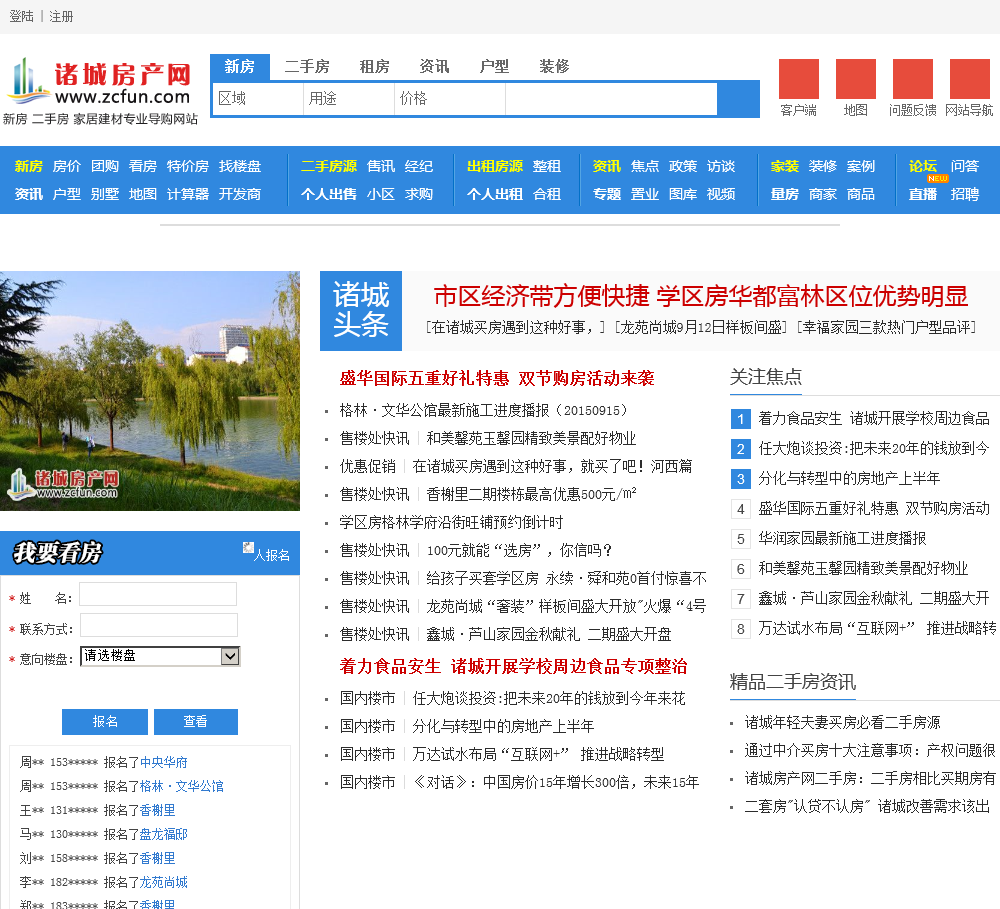Image resolution: width=1000 pixels, height=909 pixels.
Task: Open 特价房 in navigation bar
Action: click(x=188, y=166)
